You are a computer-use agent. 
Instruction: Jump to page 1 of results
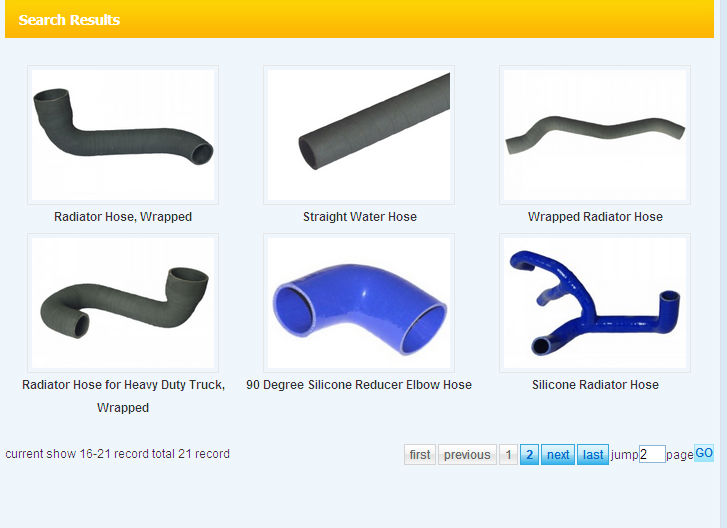click(x=508, y=455)
